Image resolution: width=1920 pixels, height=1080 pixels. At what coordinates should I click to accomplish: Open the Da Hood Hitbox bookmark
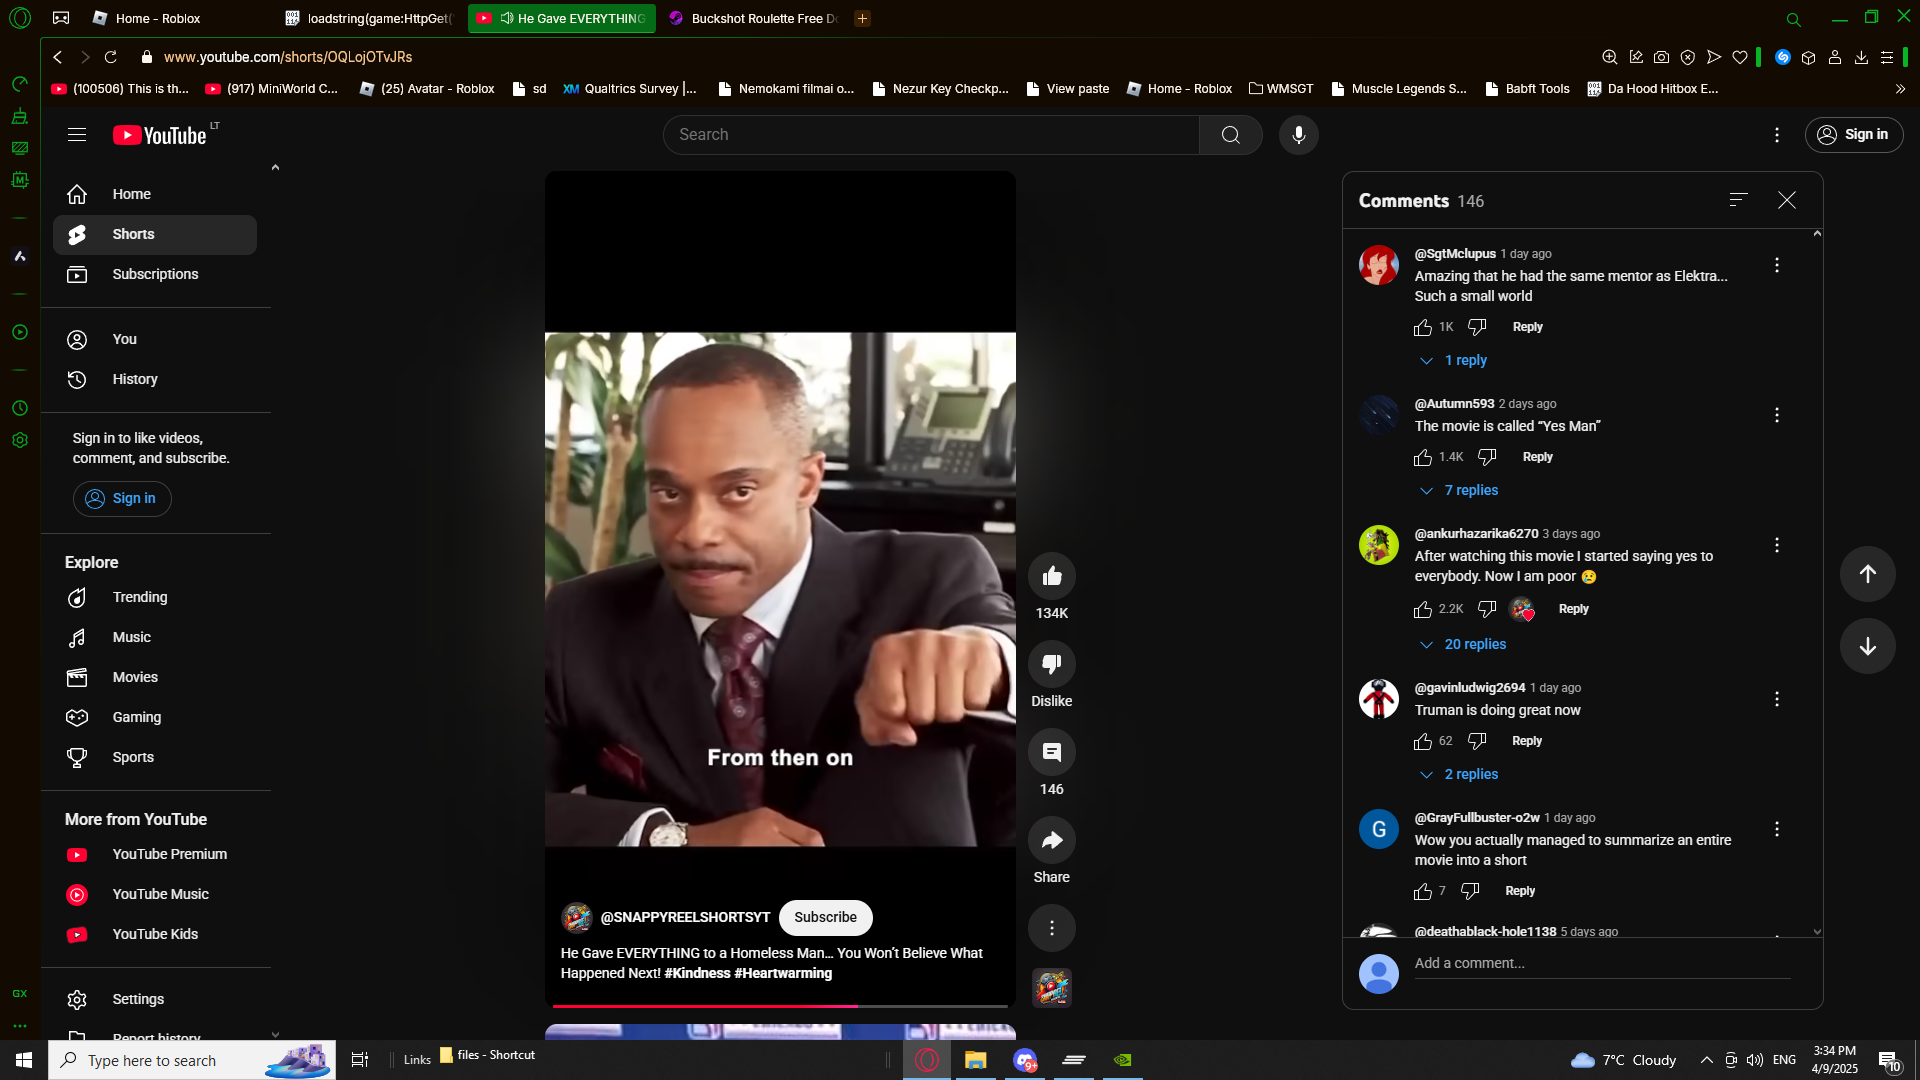(x=1652, y=89)
